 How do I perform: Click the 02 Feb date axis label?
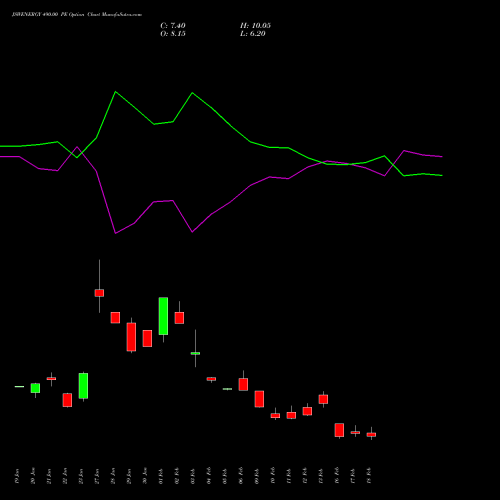click(x=177, y=476)
